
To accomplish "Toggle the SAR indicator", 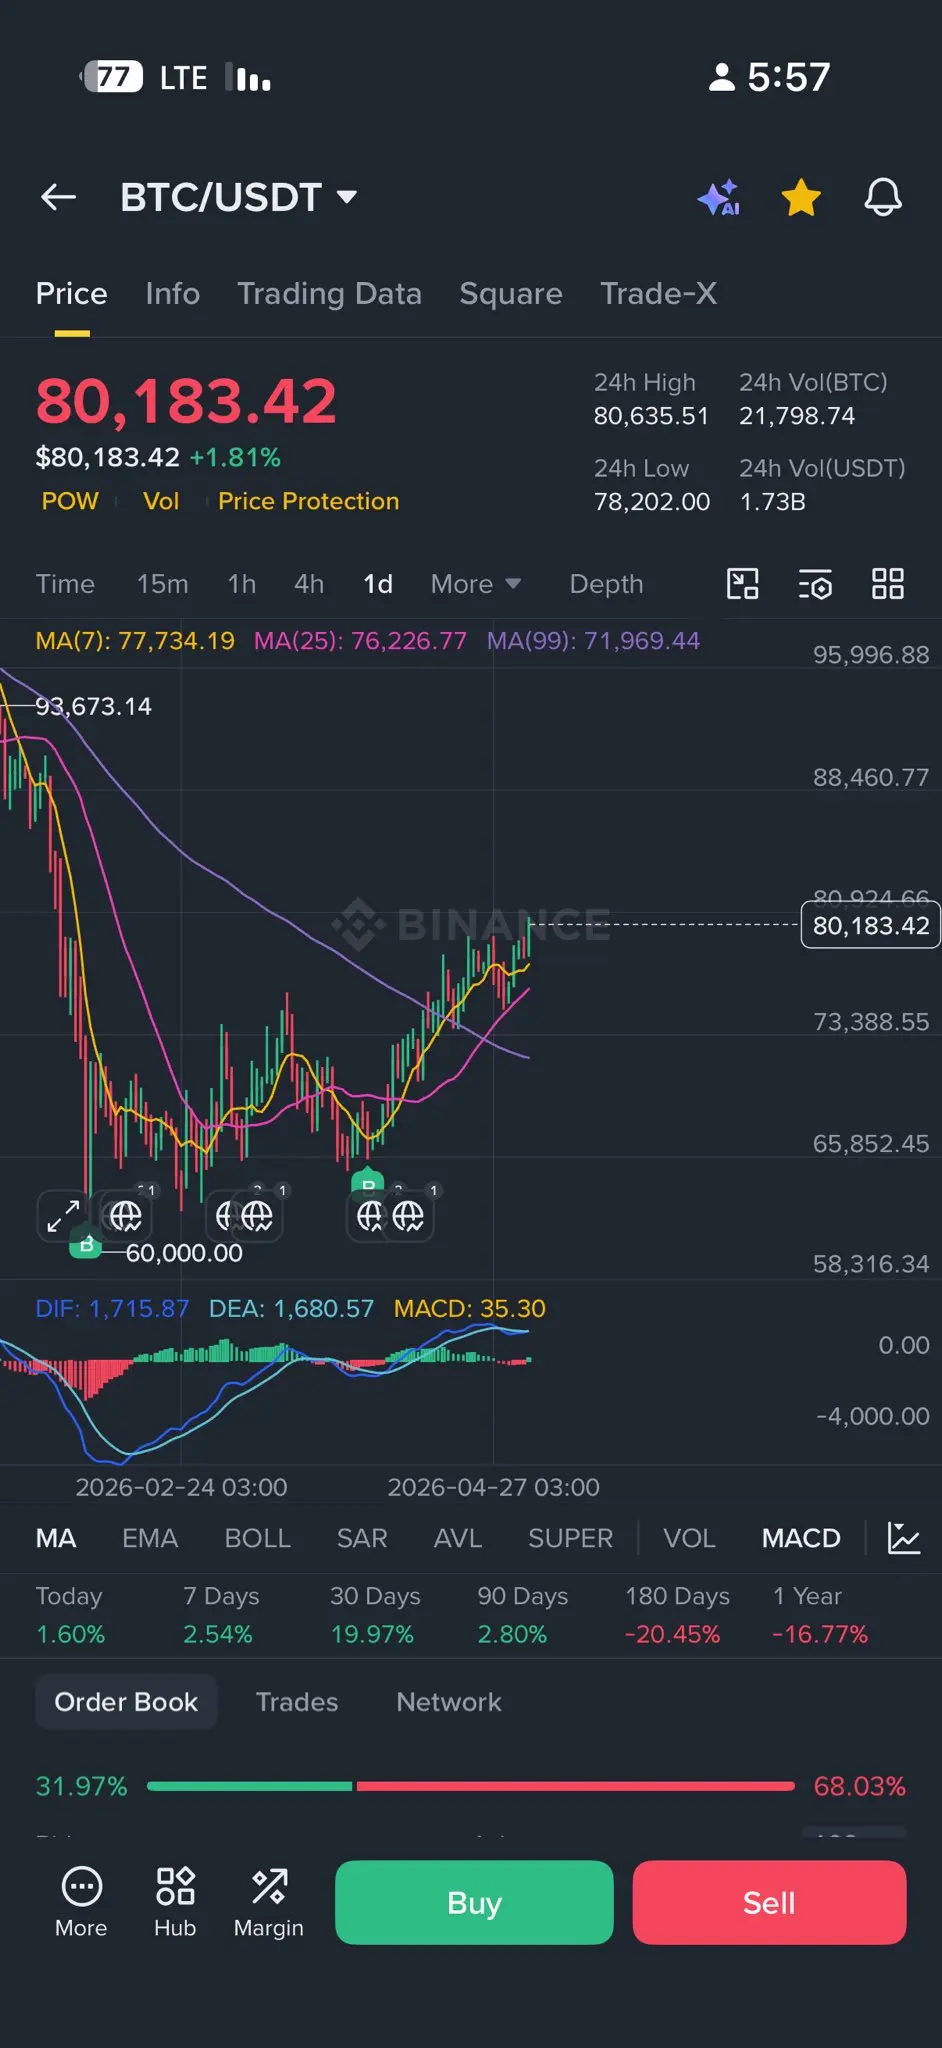I will click(362, 1538).
